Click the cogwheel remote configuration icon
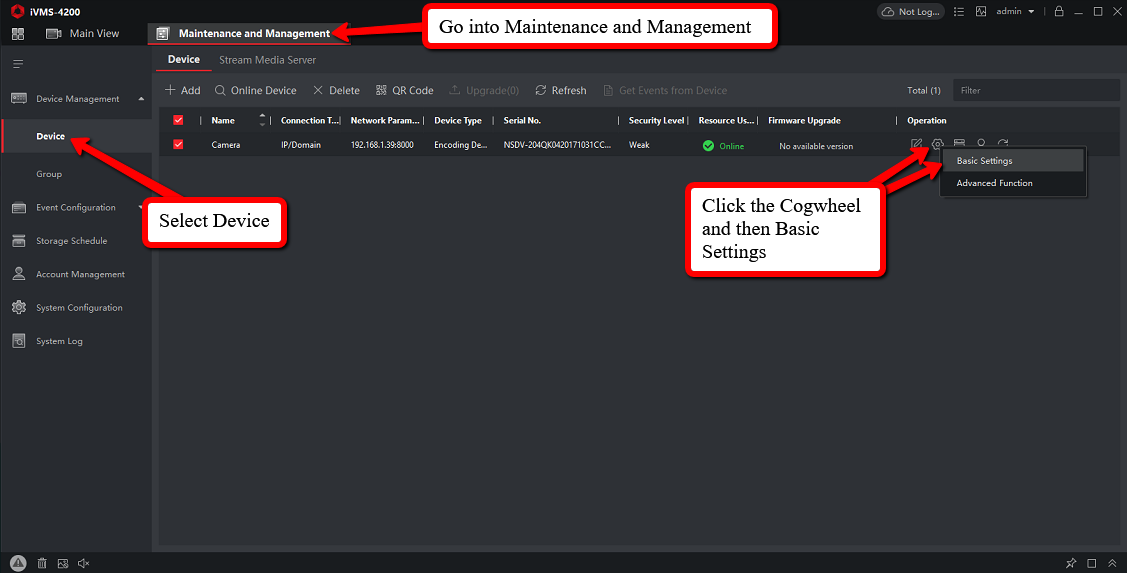 click(937, 145)
